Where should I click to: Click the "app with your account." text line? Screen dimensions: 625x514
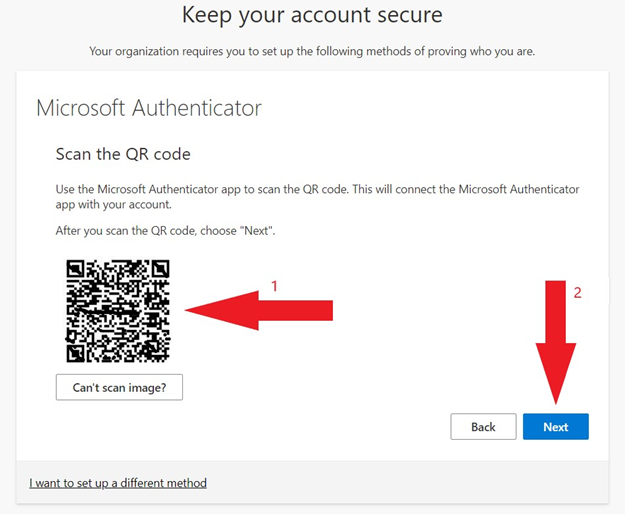pyautogui.click(x=114, y=205)
